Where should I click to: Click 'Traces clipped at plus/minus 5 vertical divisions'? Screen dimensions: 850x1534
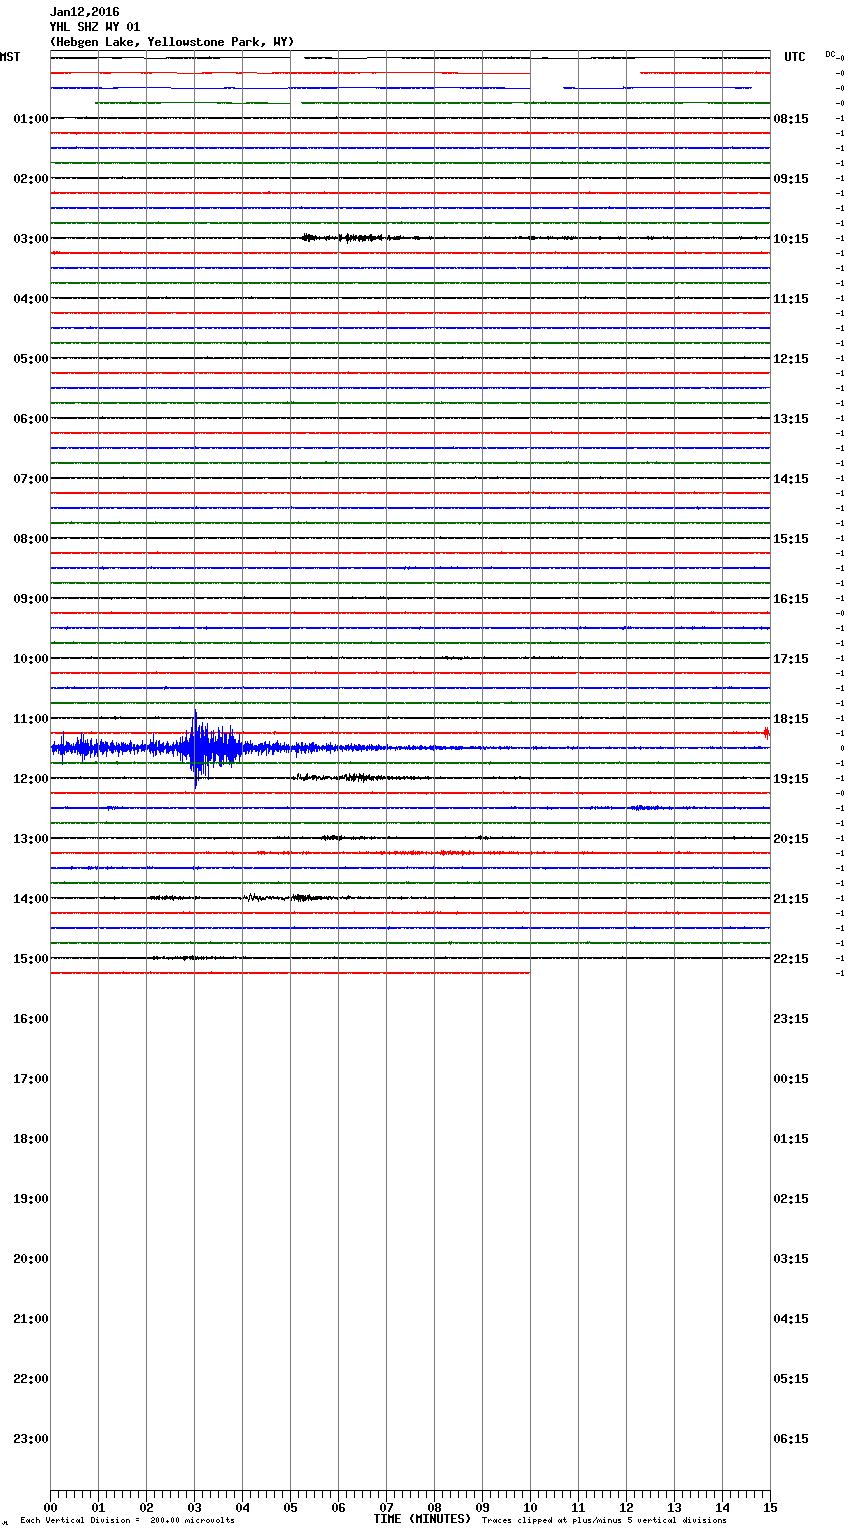click(x=604, y=1521)
